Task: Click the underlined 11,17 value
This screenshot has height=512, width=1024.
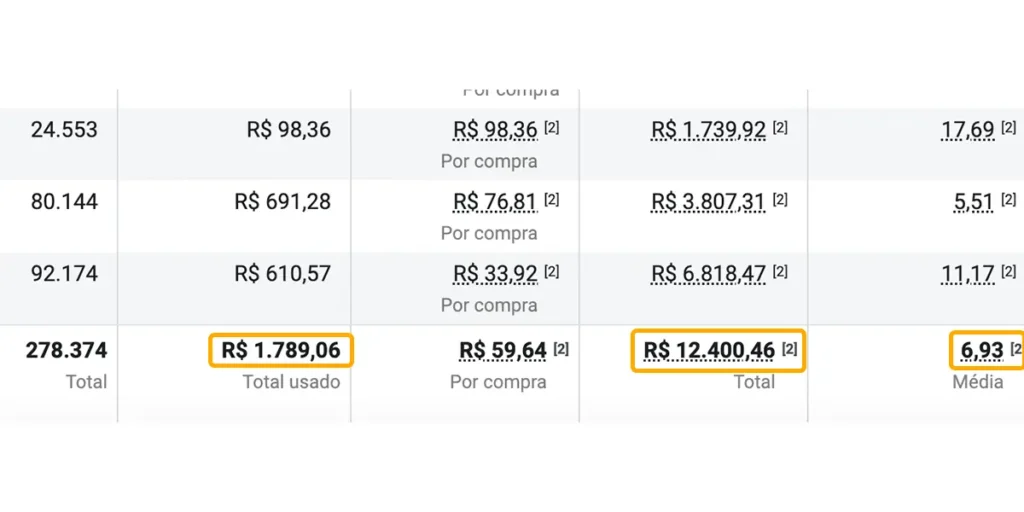Action: click(x=967, y=274)
